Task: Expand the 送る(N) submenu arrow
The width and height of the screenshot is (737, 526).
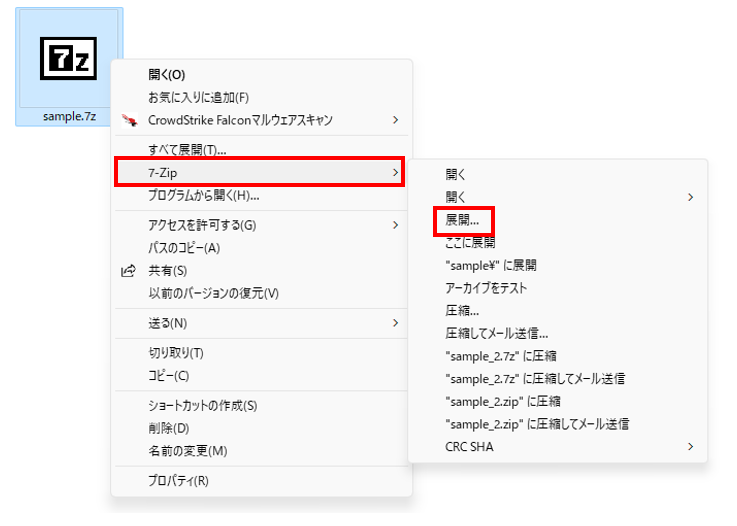Action: click(x=395, y=323)
